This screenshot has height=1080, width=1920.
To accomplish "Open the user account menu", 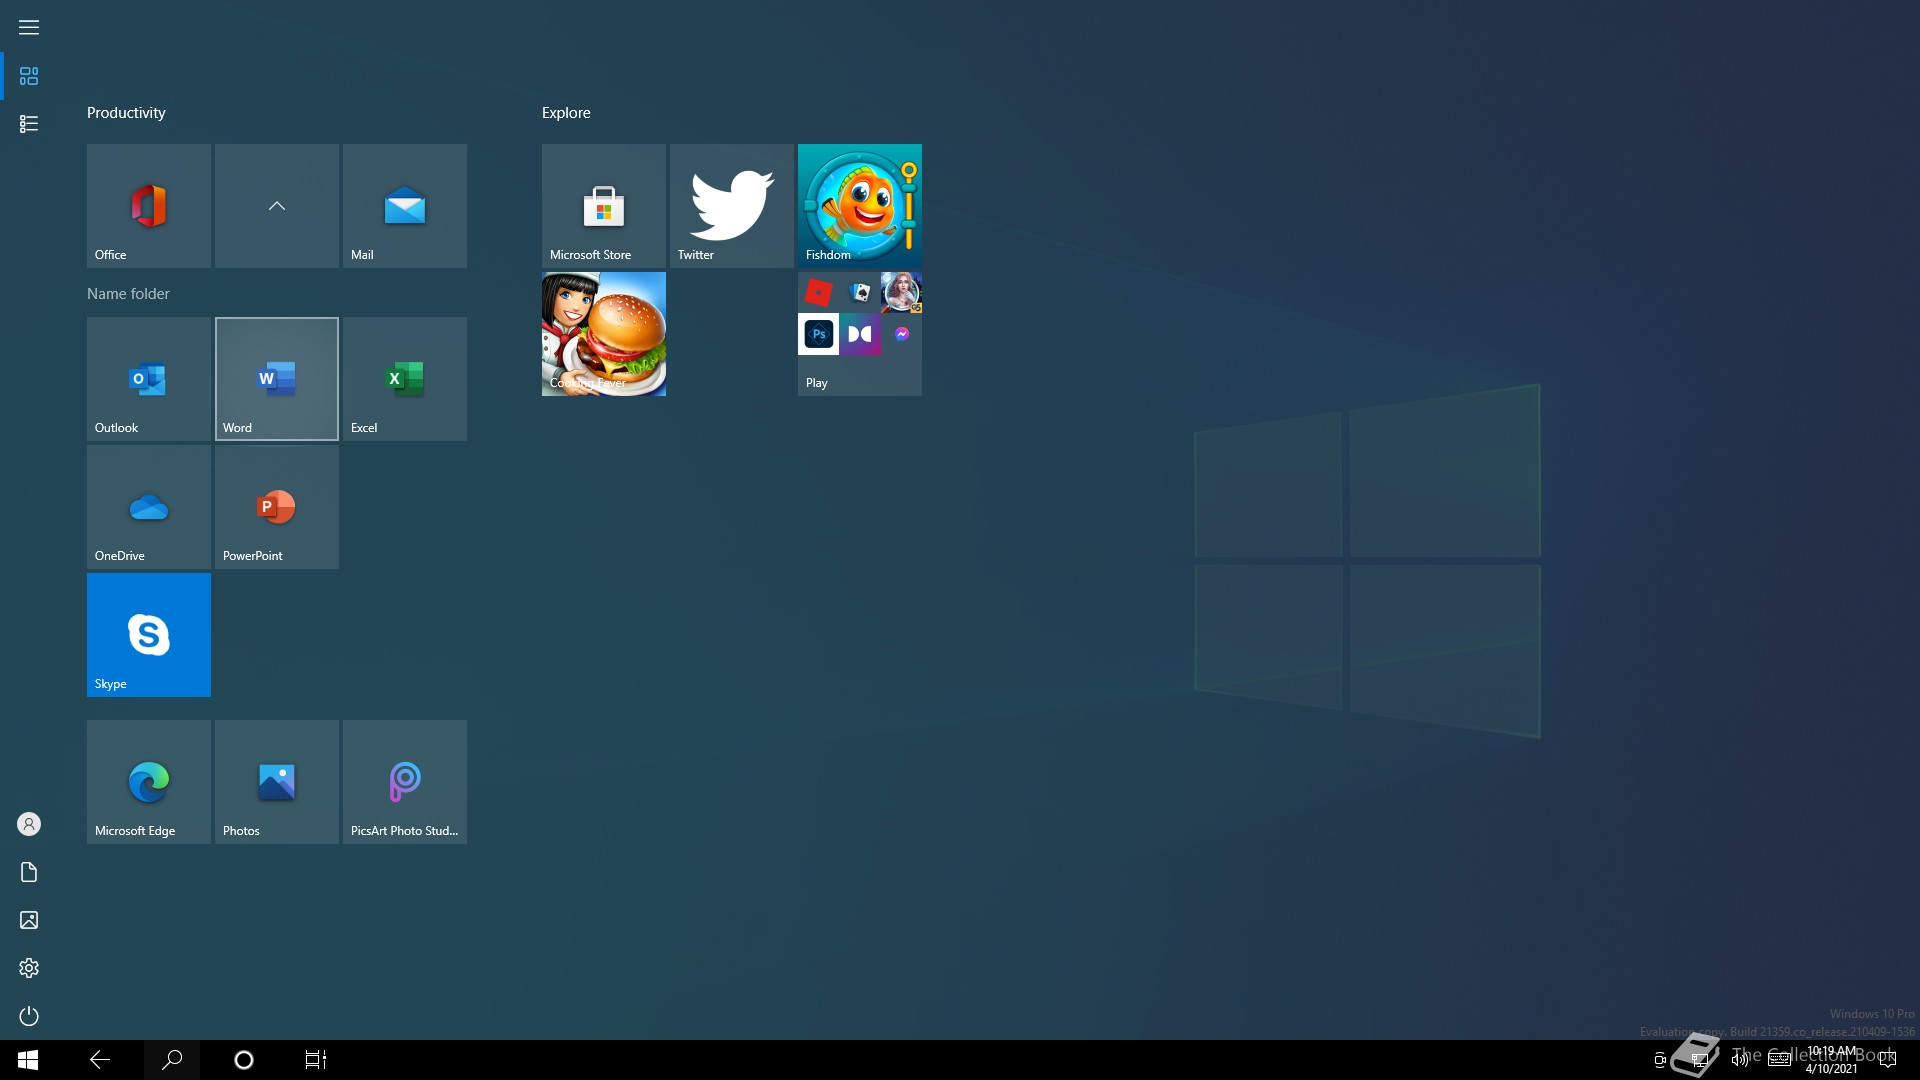I will pos(29,824).
